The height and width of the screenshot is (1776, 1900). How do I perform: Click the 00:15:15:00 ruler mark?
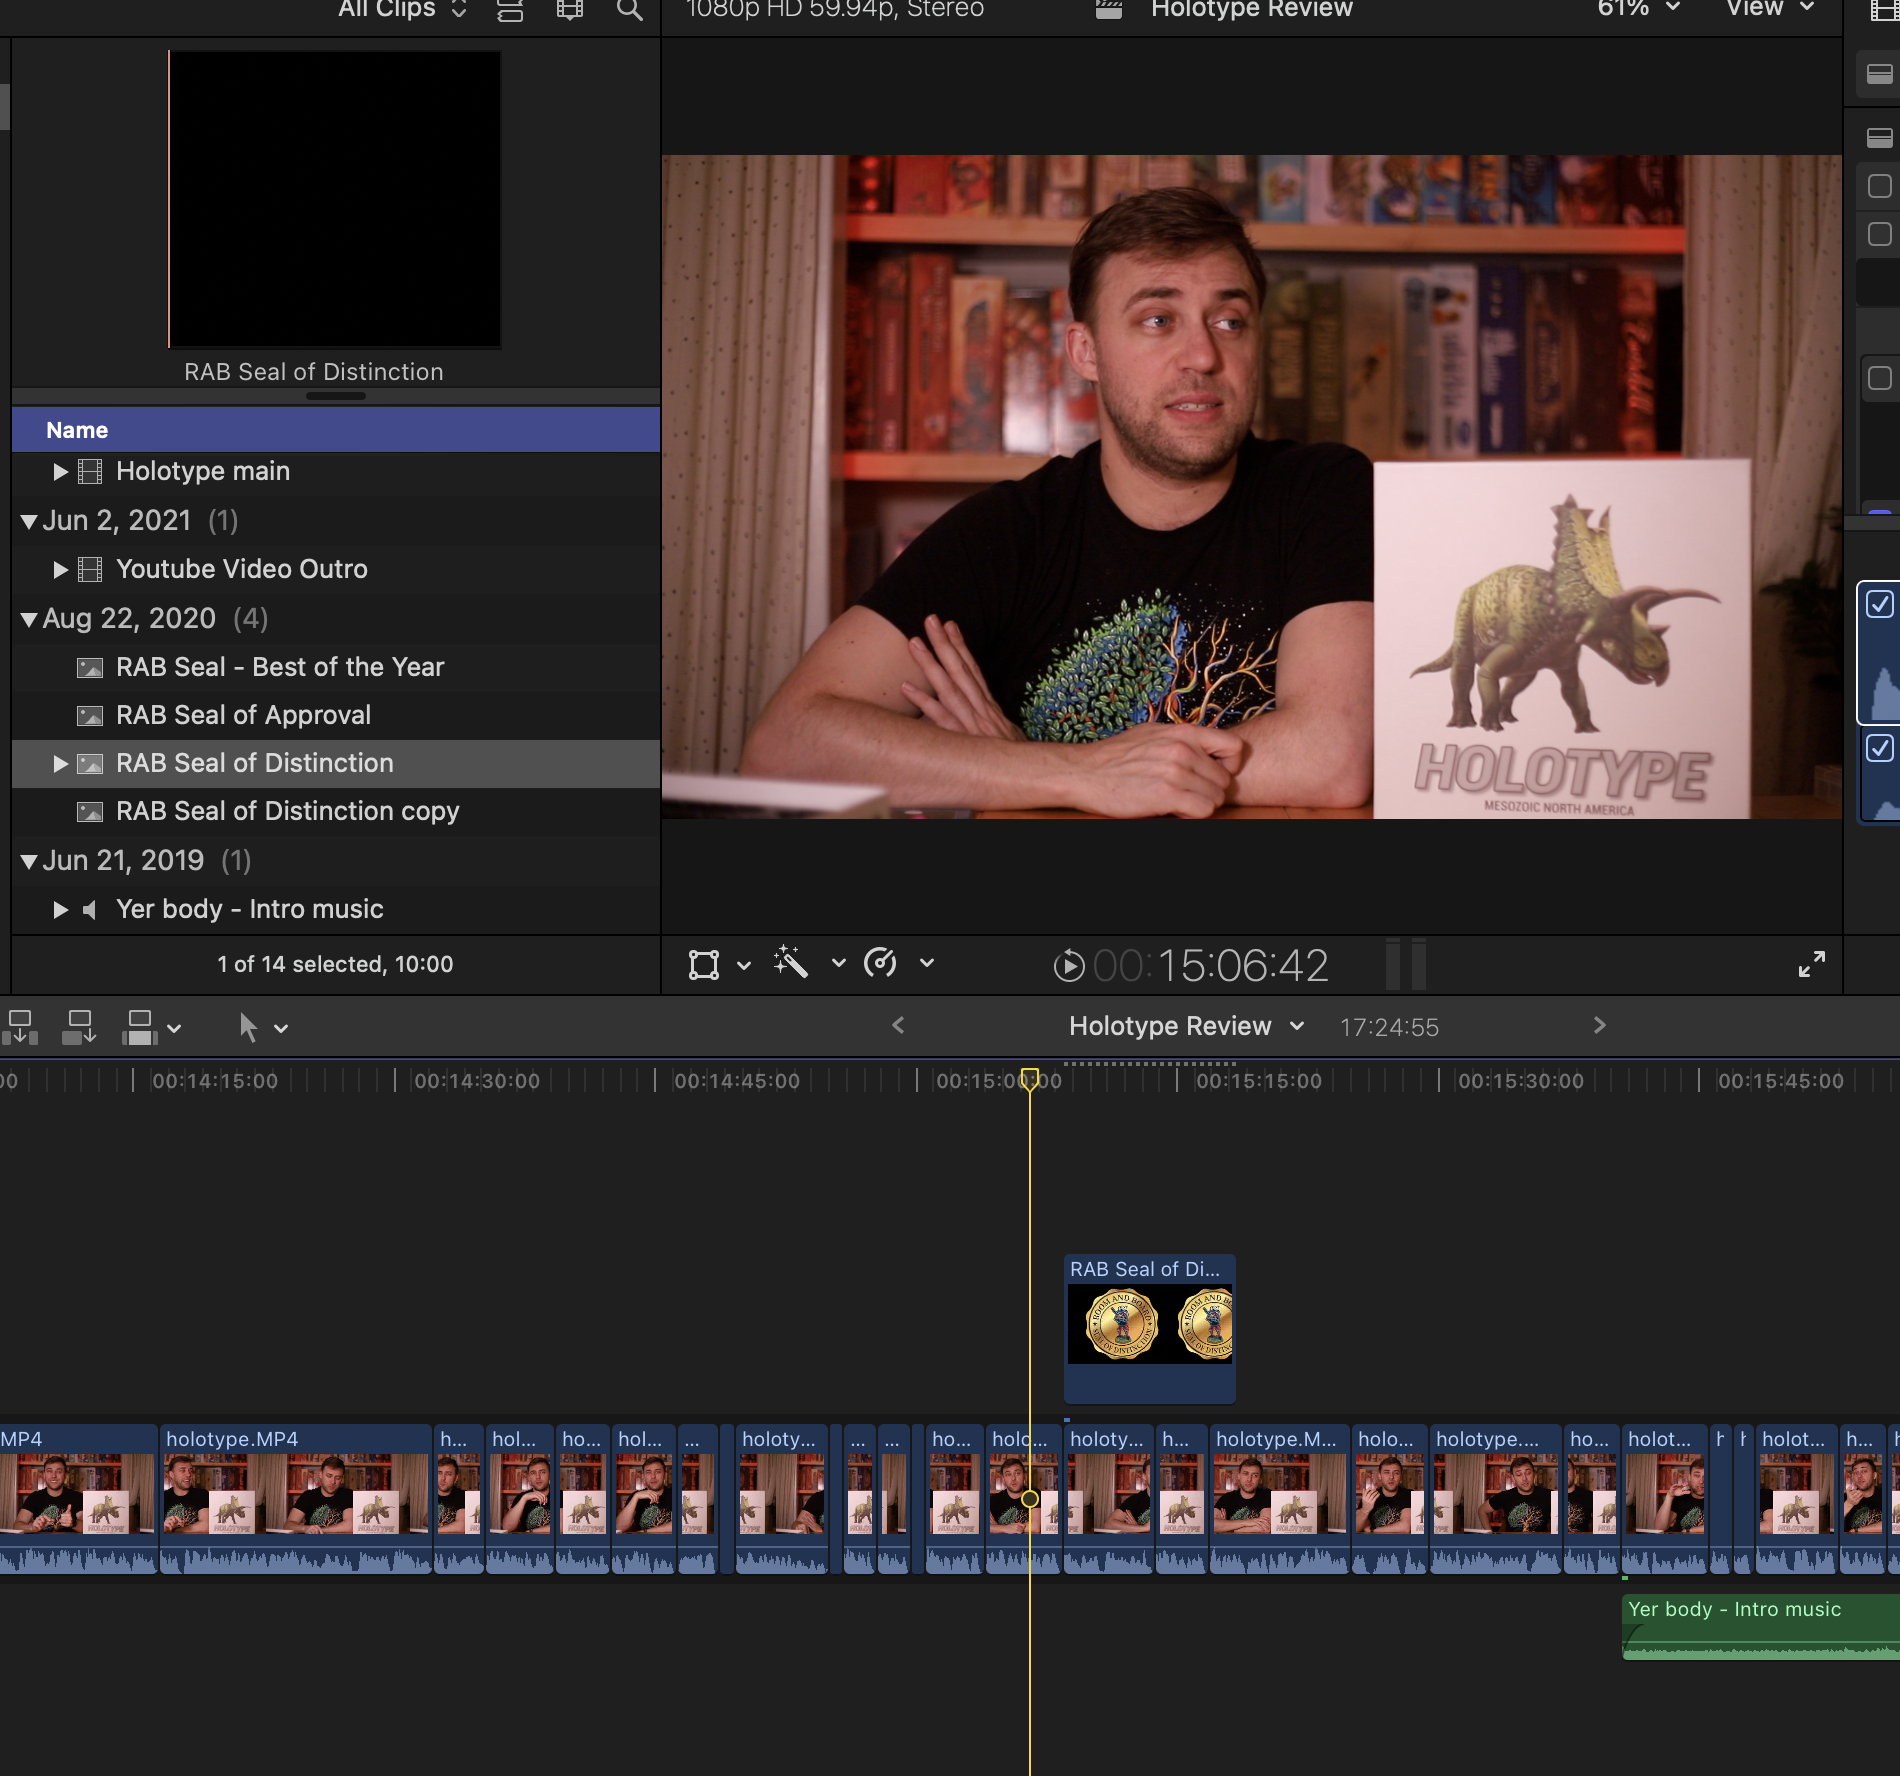pos(1259,1081)
